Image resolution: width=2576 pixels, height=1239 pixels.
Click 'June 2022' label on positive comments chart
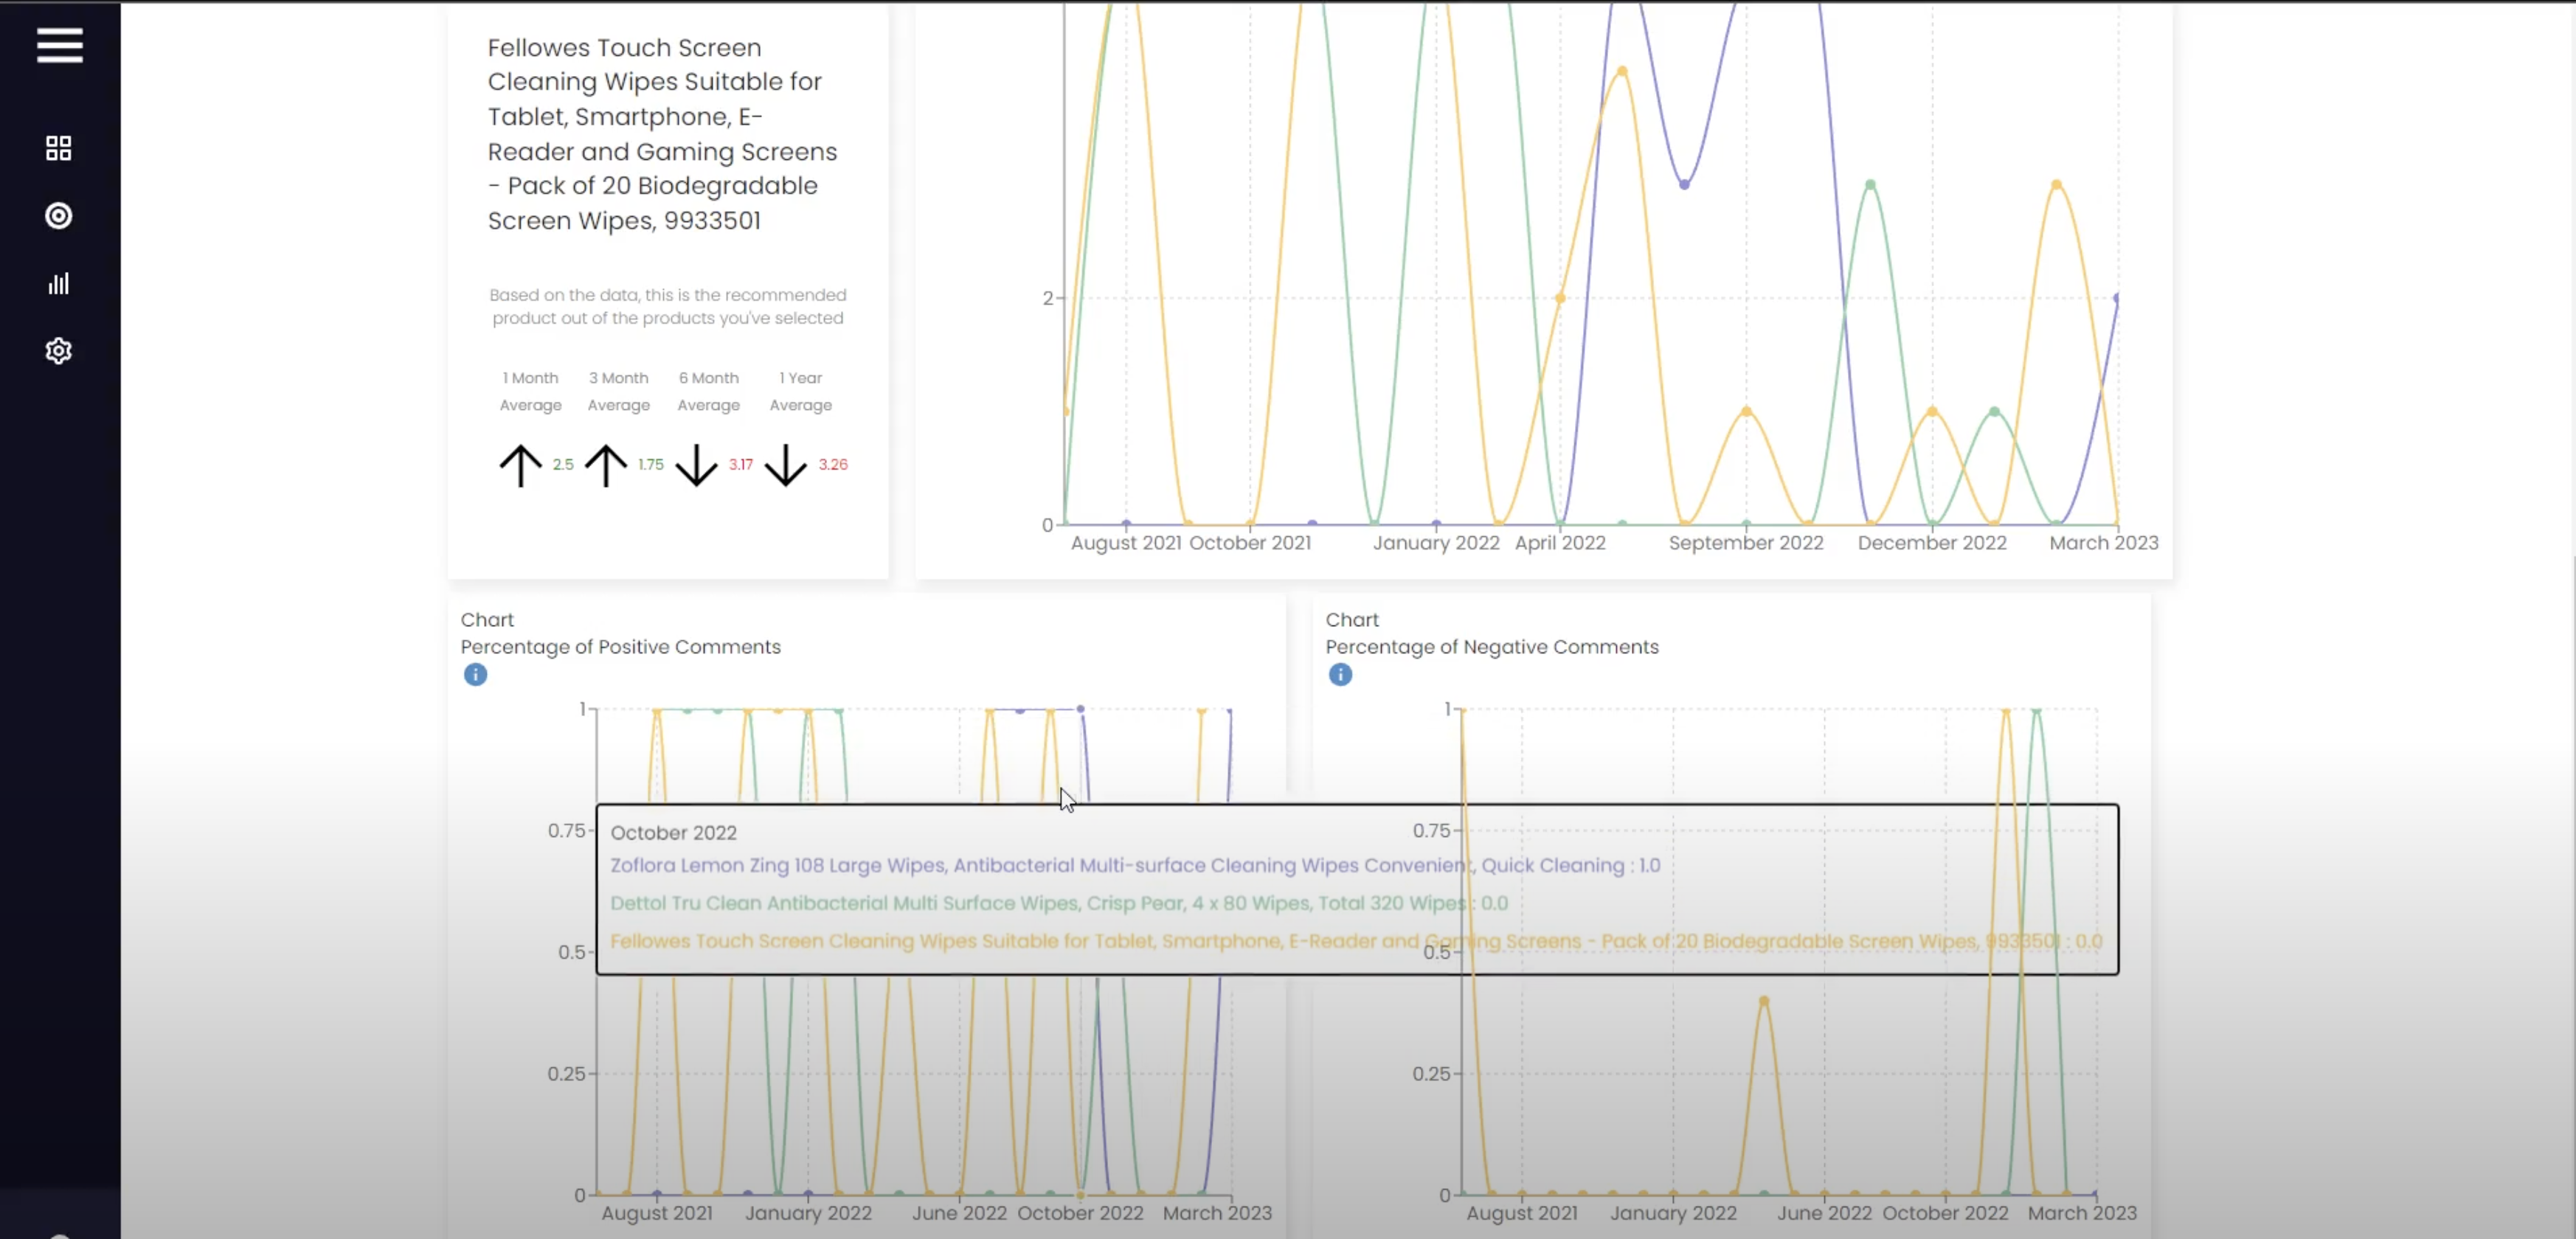[x=960, y=1213]
